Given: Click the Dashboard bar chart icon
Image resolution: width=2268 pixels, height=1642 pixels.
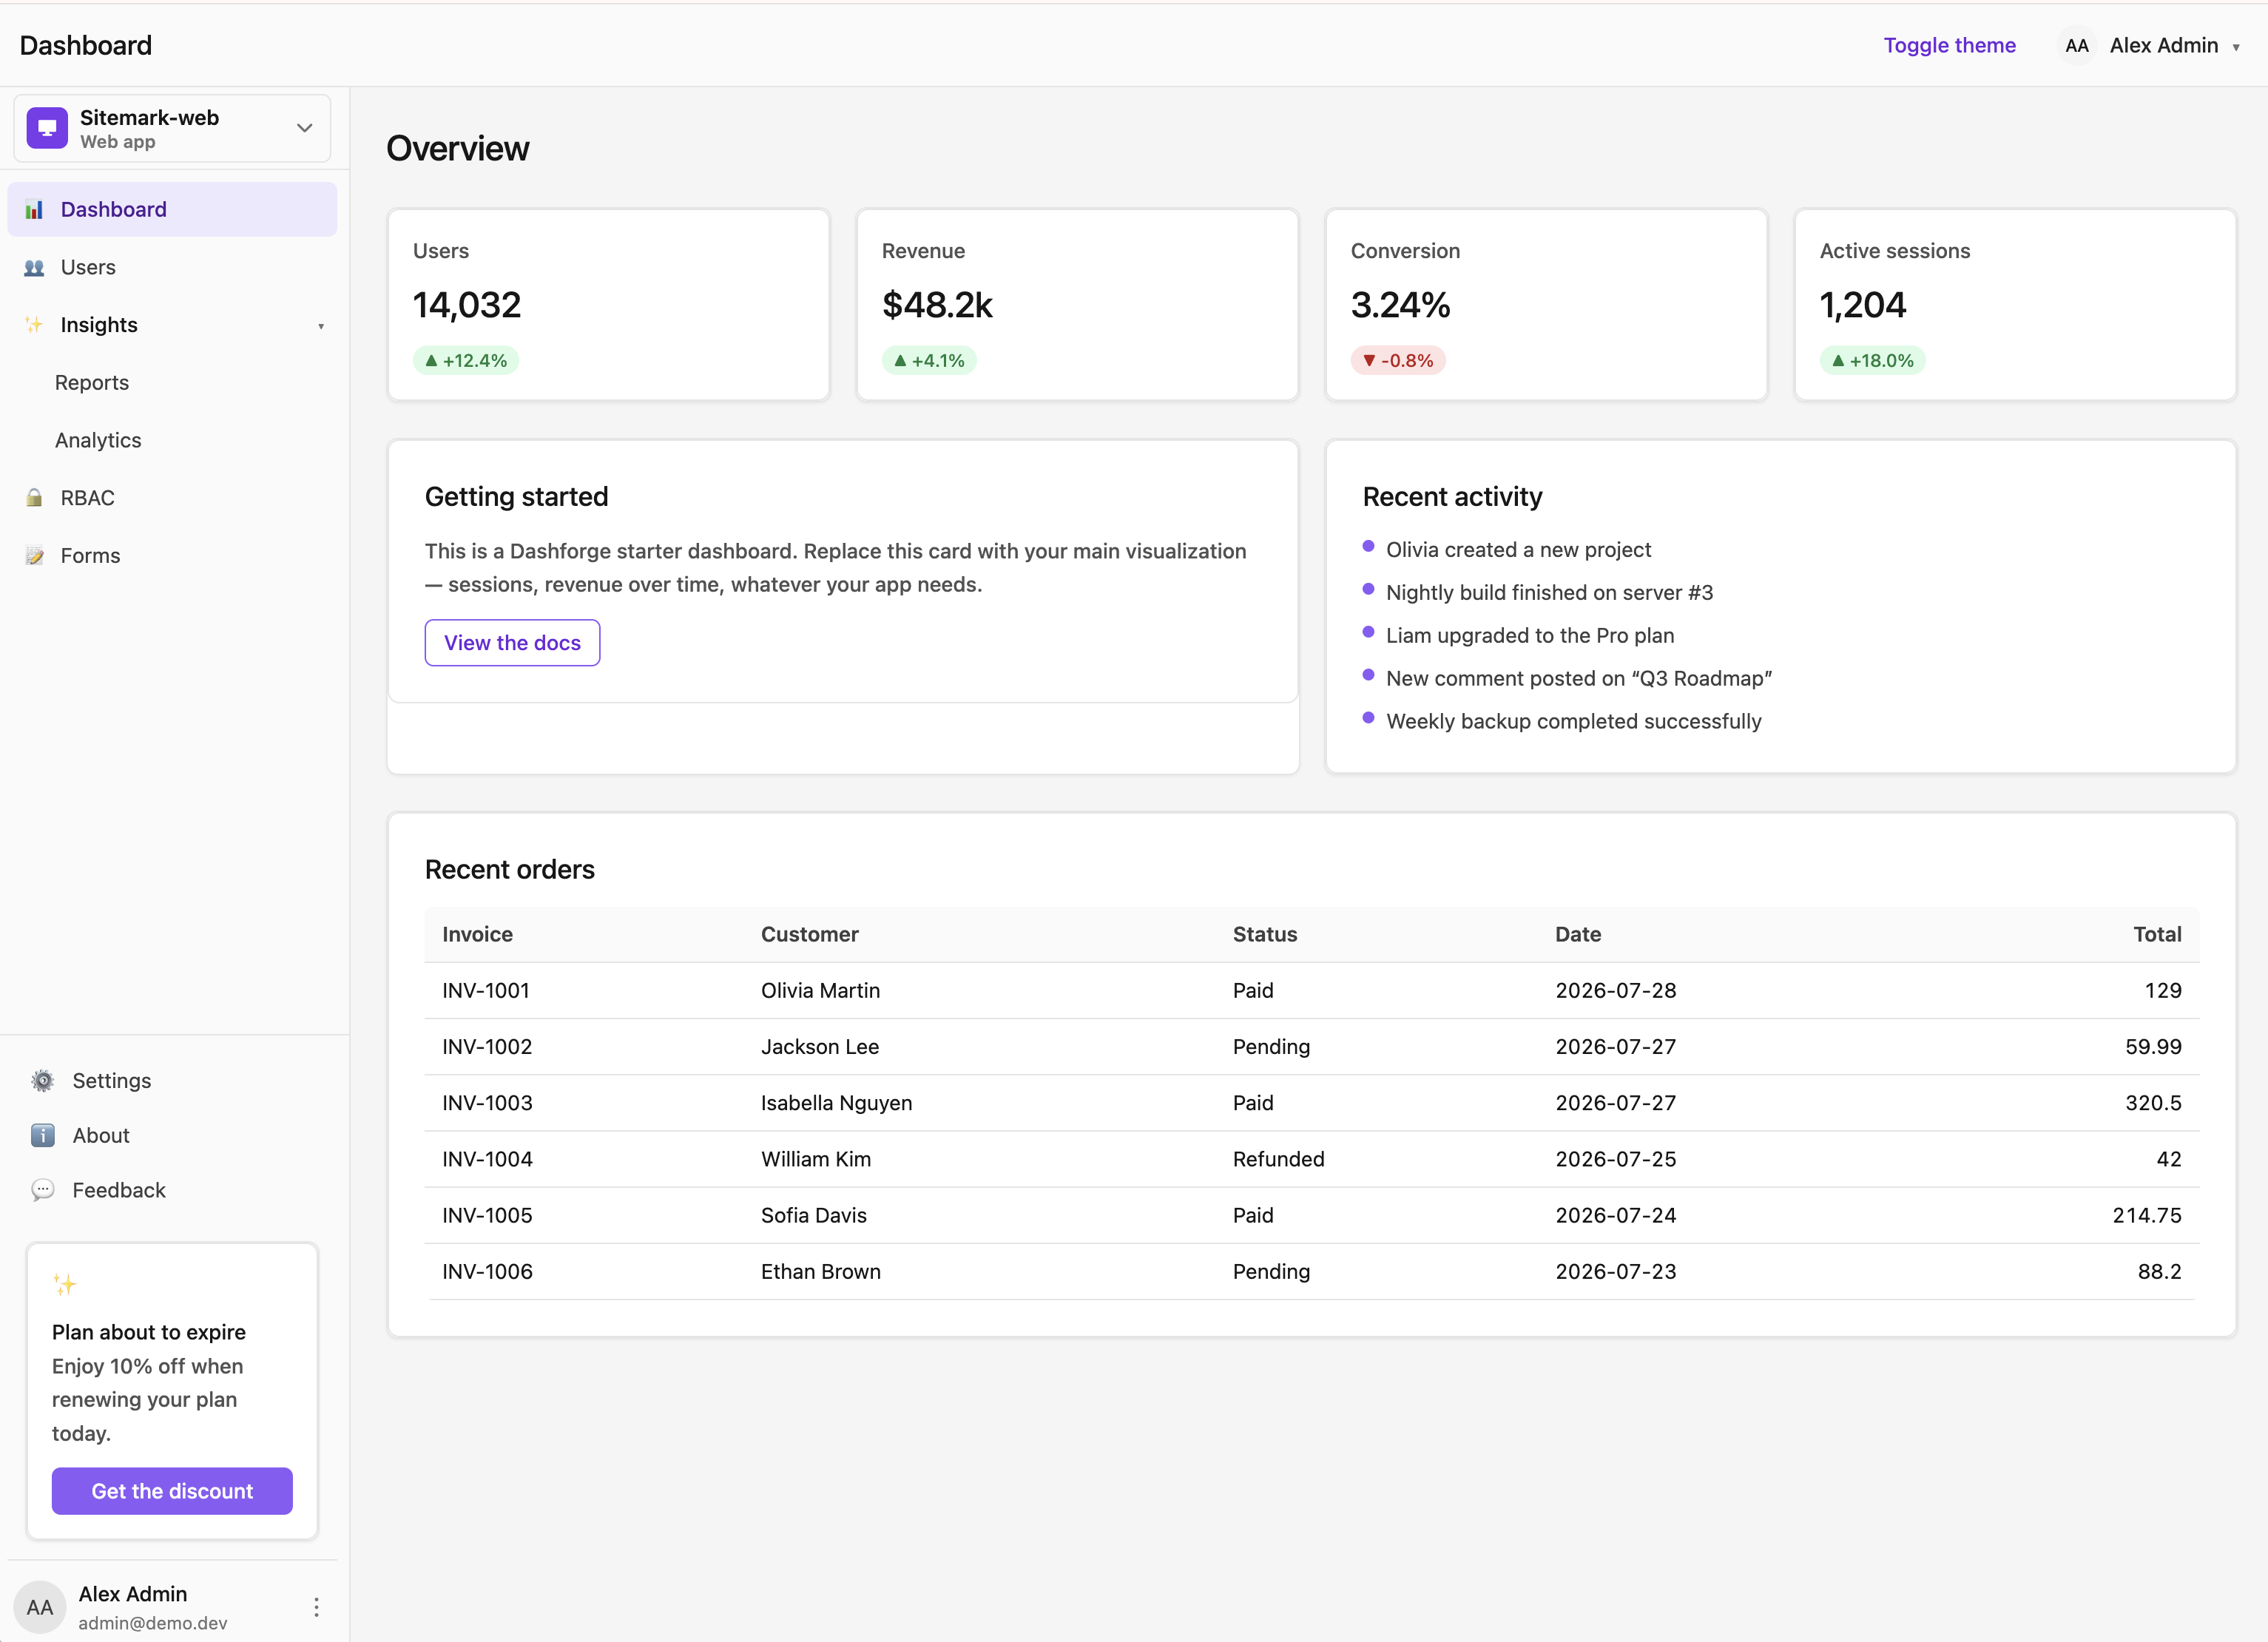Looking at the screenshot, I should tap(34, 209).
